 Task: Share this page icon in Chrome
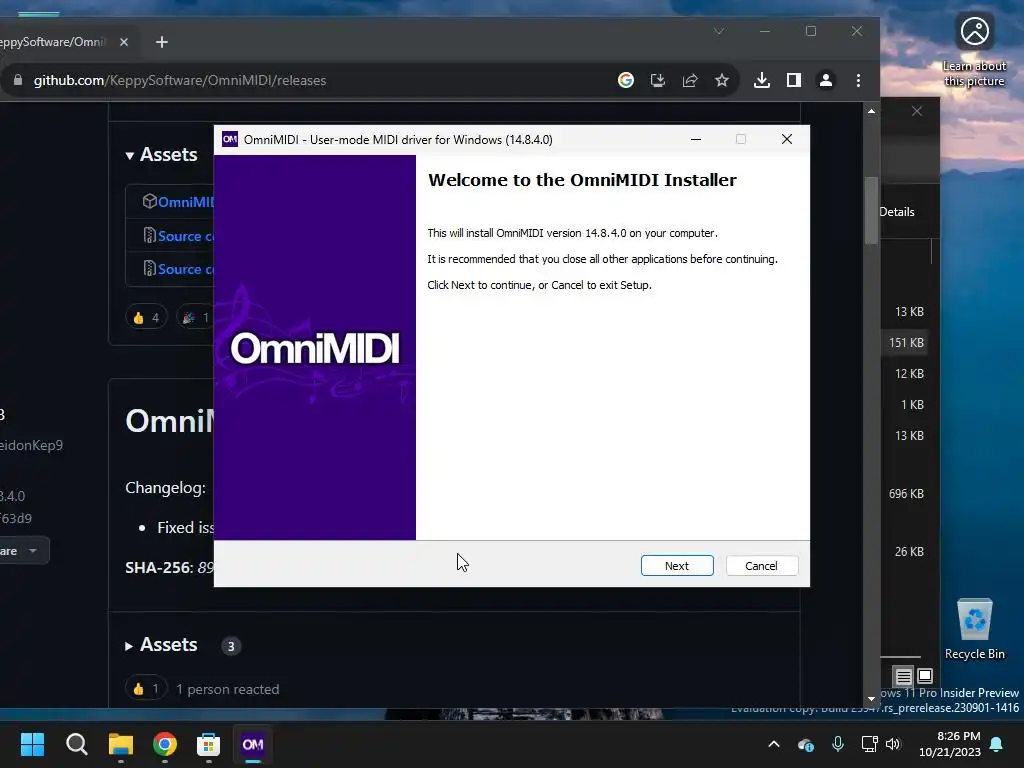690,80
